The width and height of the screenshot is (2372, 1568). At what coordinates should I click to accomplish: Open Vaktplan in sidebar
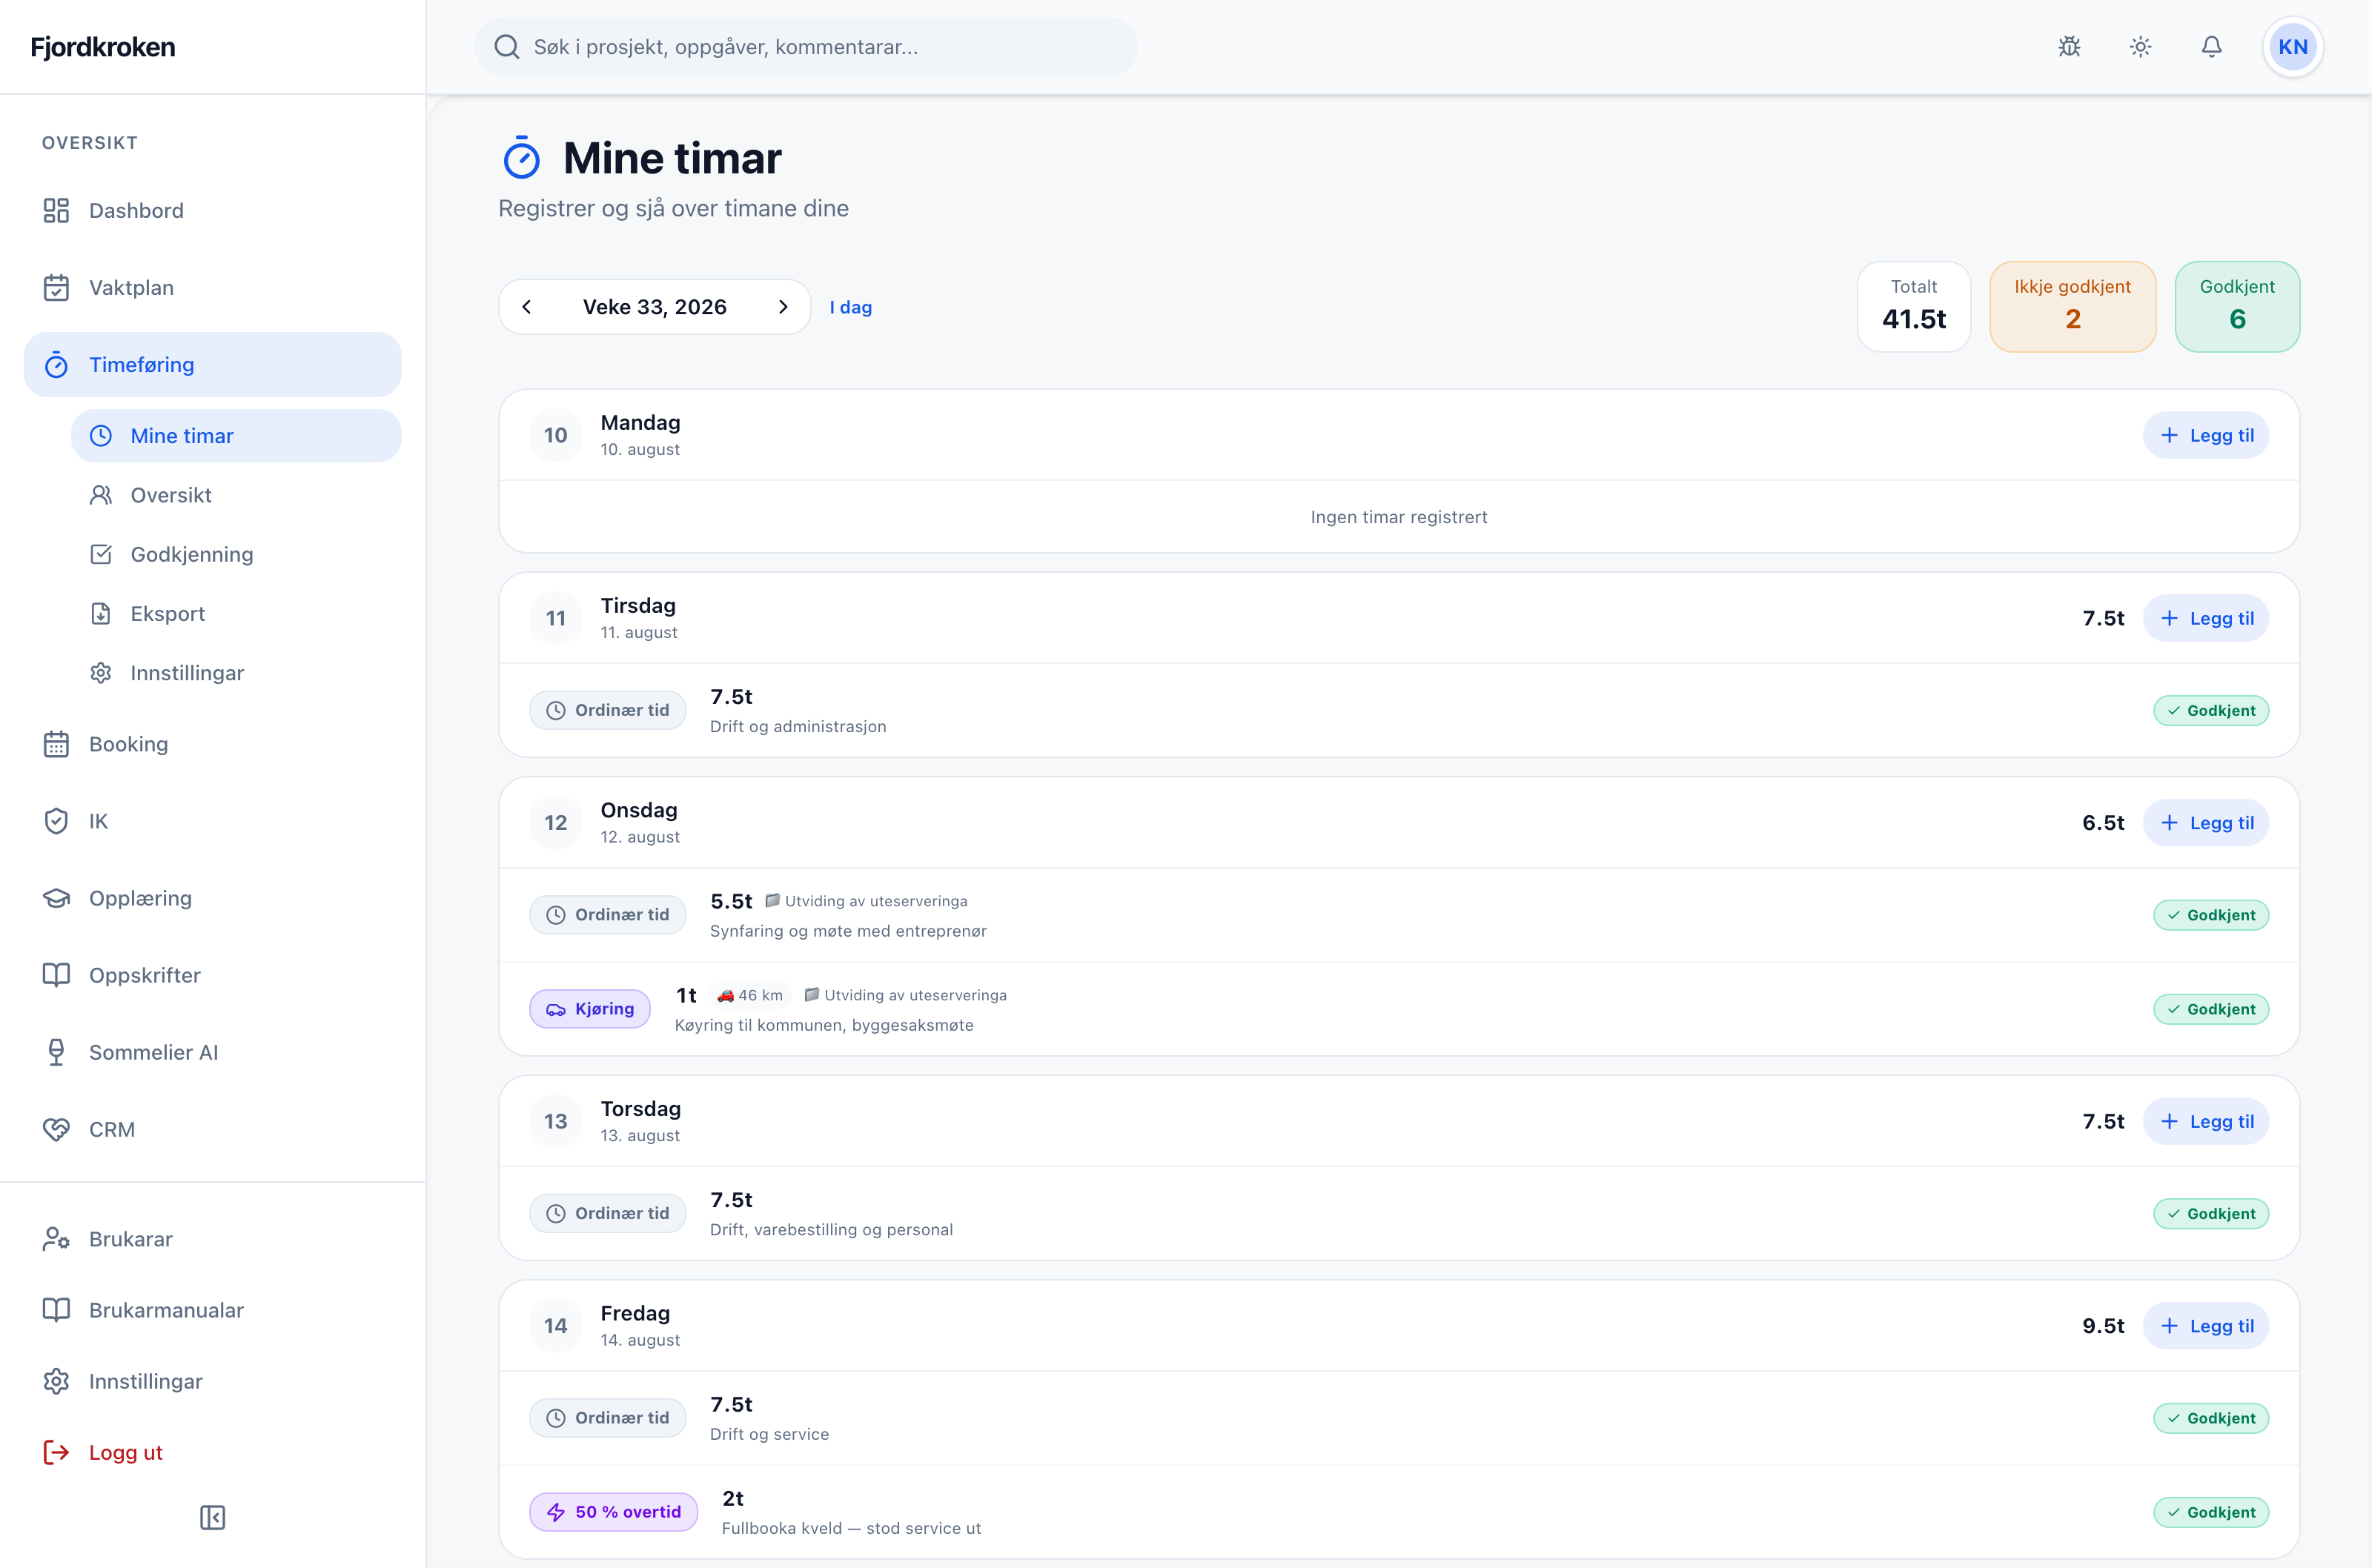pyautogui.click(x=213, y=287)
